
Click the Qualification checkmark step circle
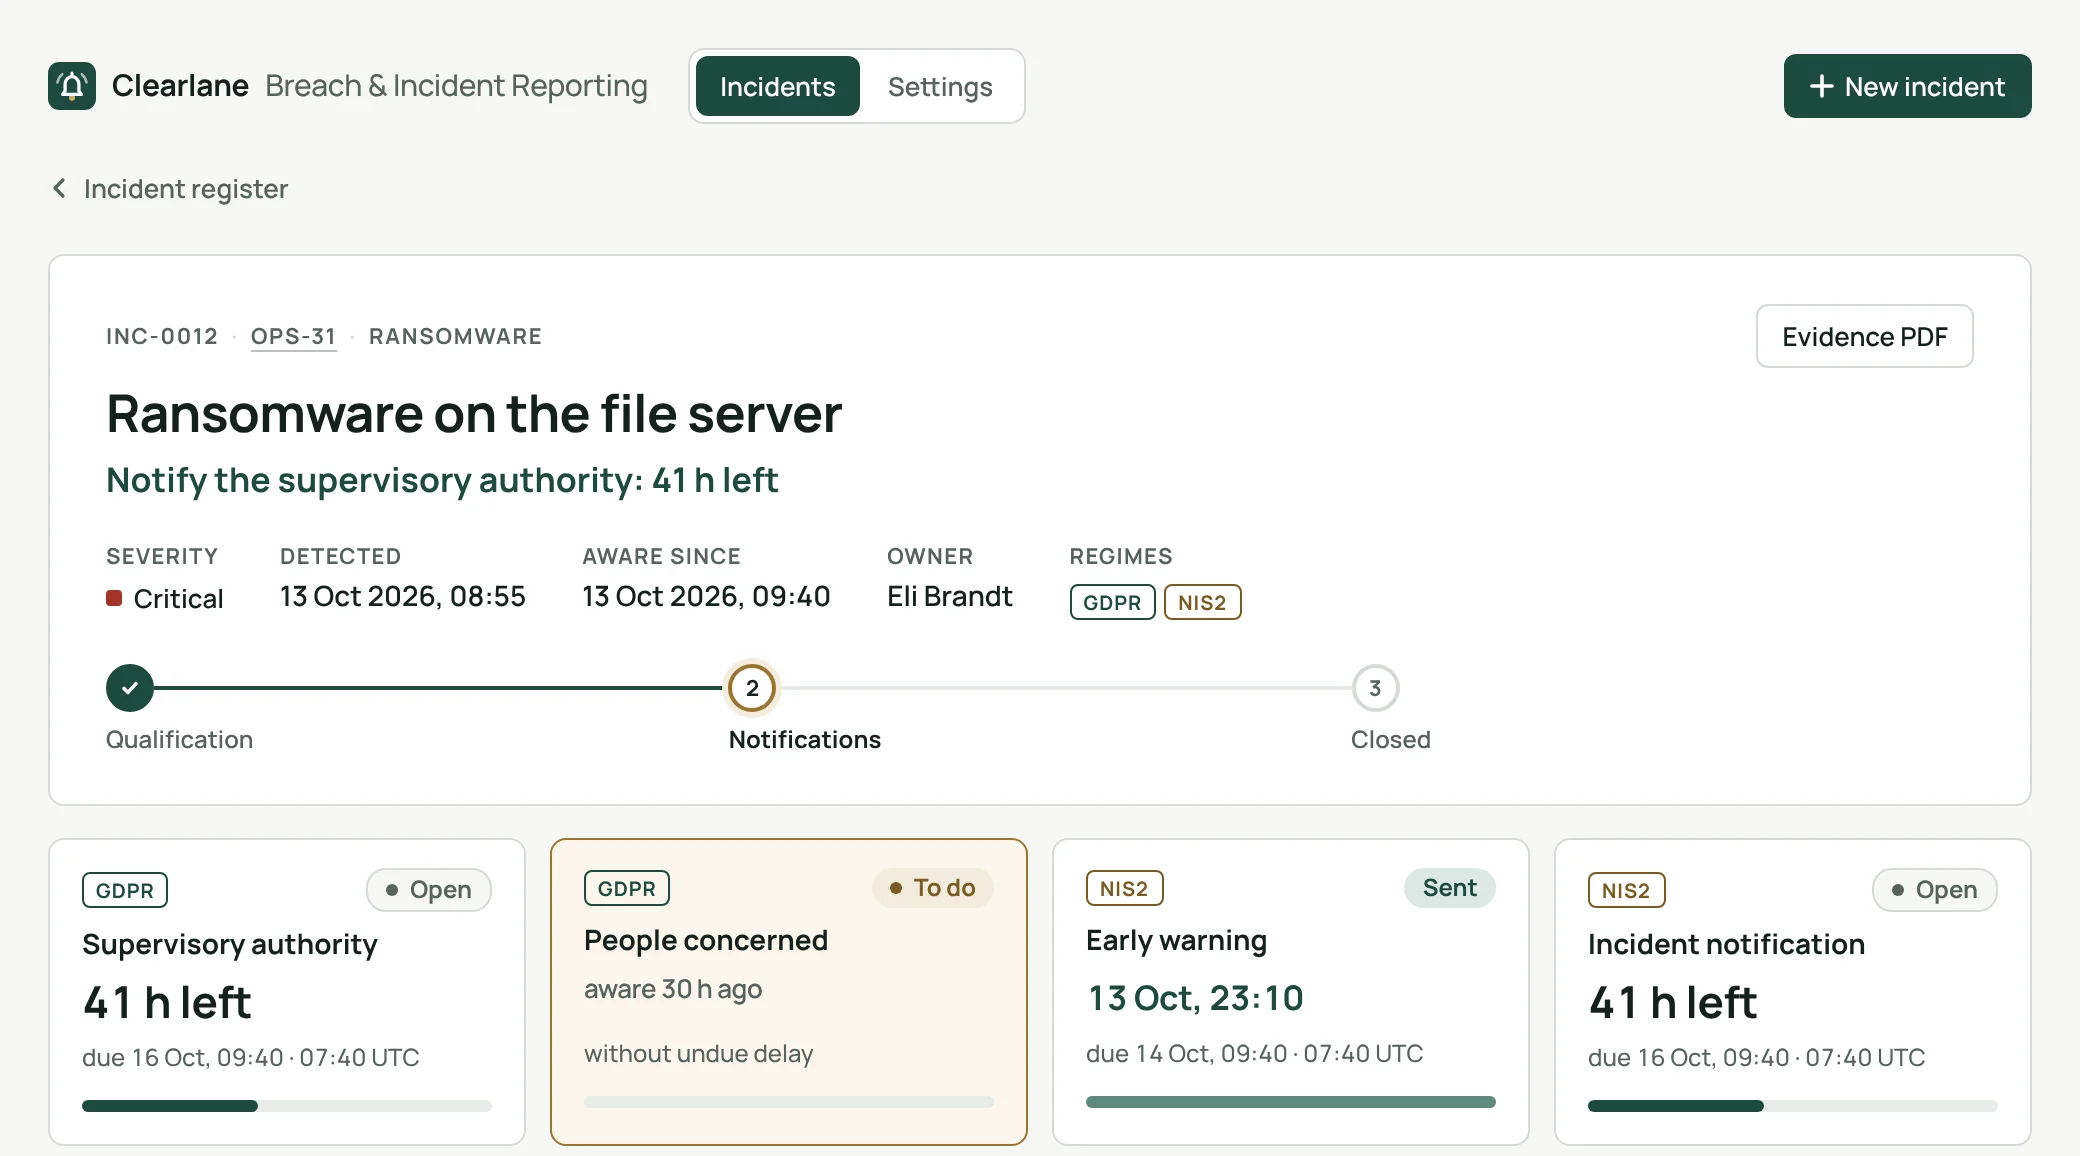click(130, 688)
